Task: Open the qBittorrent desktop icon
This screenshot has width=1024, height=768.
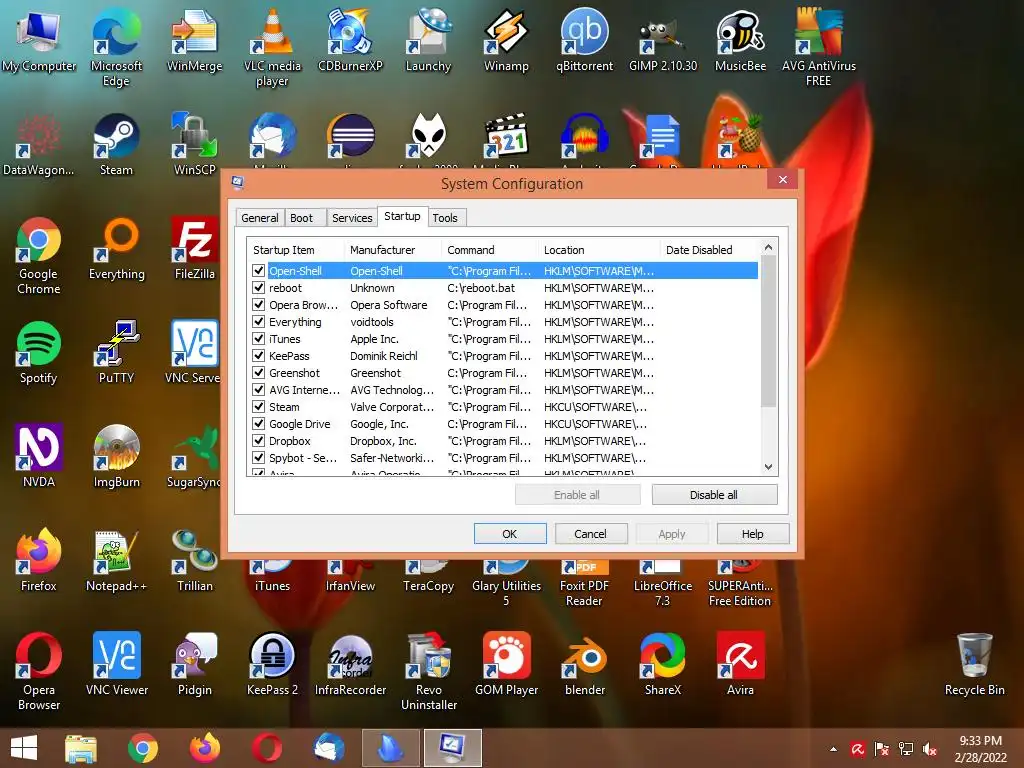Action: 584,39
